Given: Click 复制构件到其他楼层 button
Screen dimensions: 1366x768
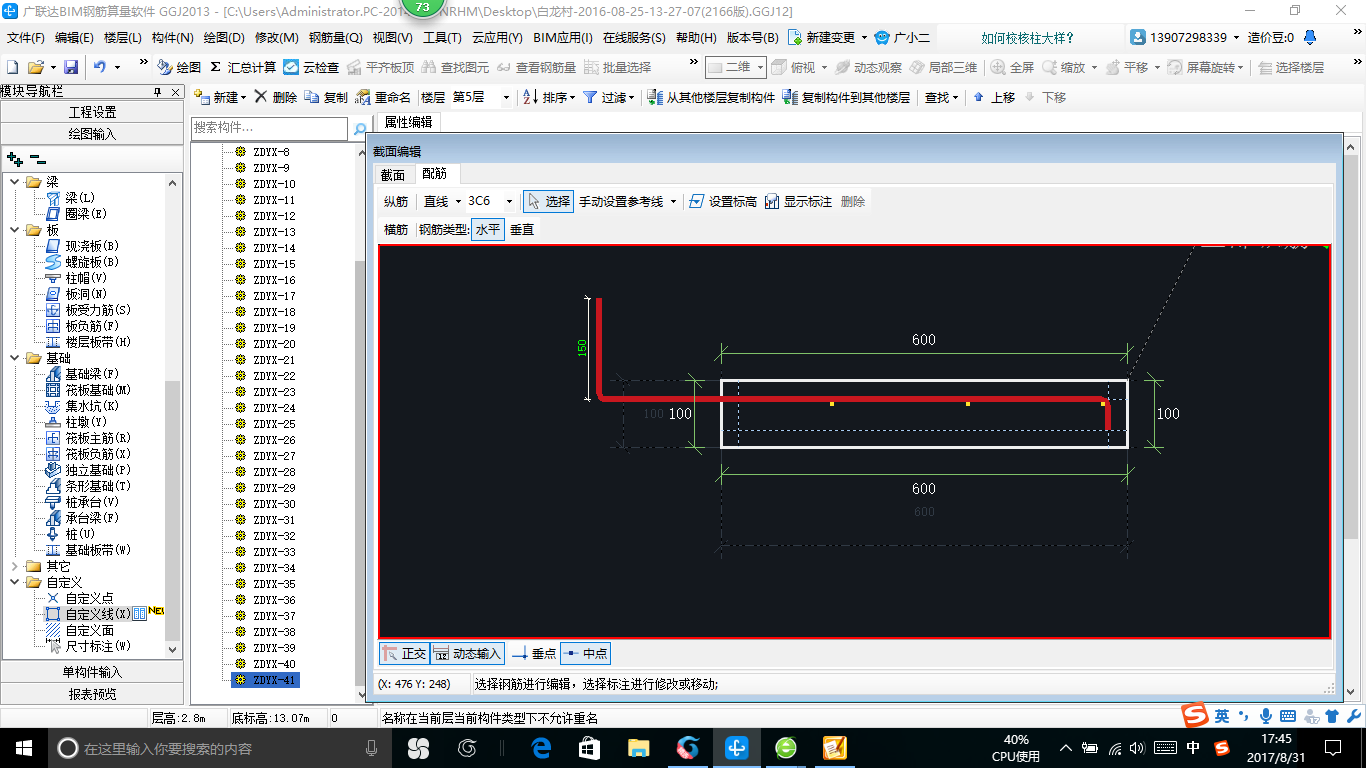Looking at the screenshot, I should click(846, 97).
